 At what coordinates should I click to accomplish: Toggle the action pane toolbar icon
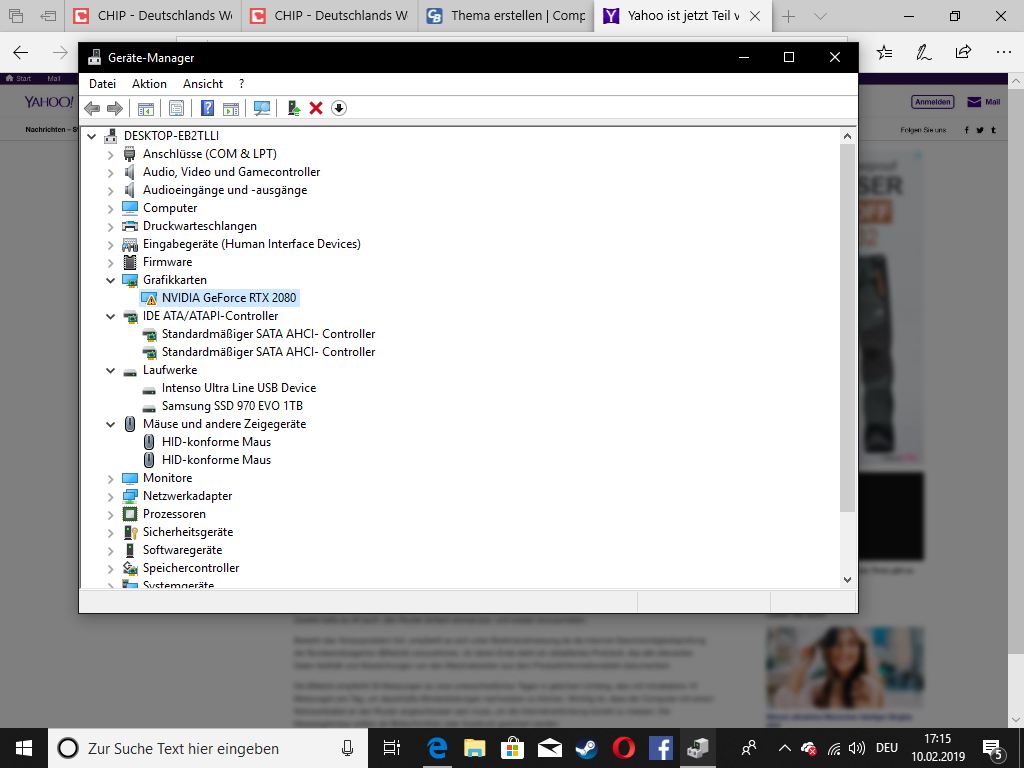(231, 108)
